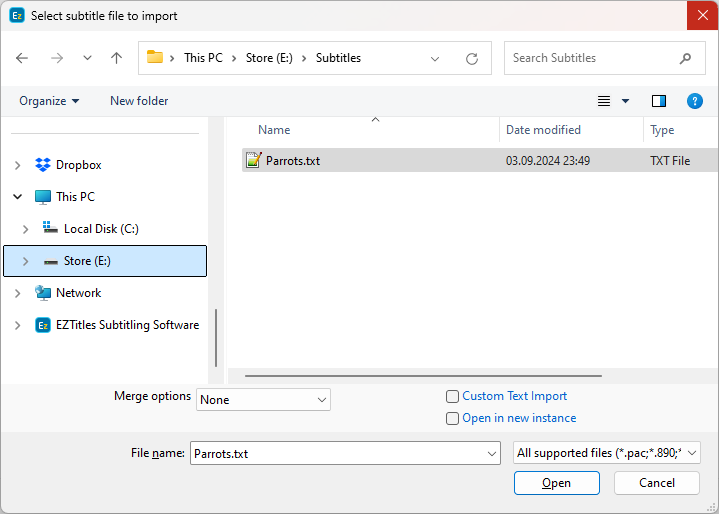Image resolution: width=719 pixels, height=514 pixels.
Task: Click the Parrots.txt file icon
Action: pos(254,160)
